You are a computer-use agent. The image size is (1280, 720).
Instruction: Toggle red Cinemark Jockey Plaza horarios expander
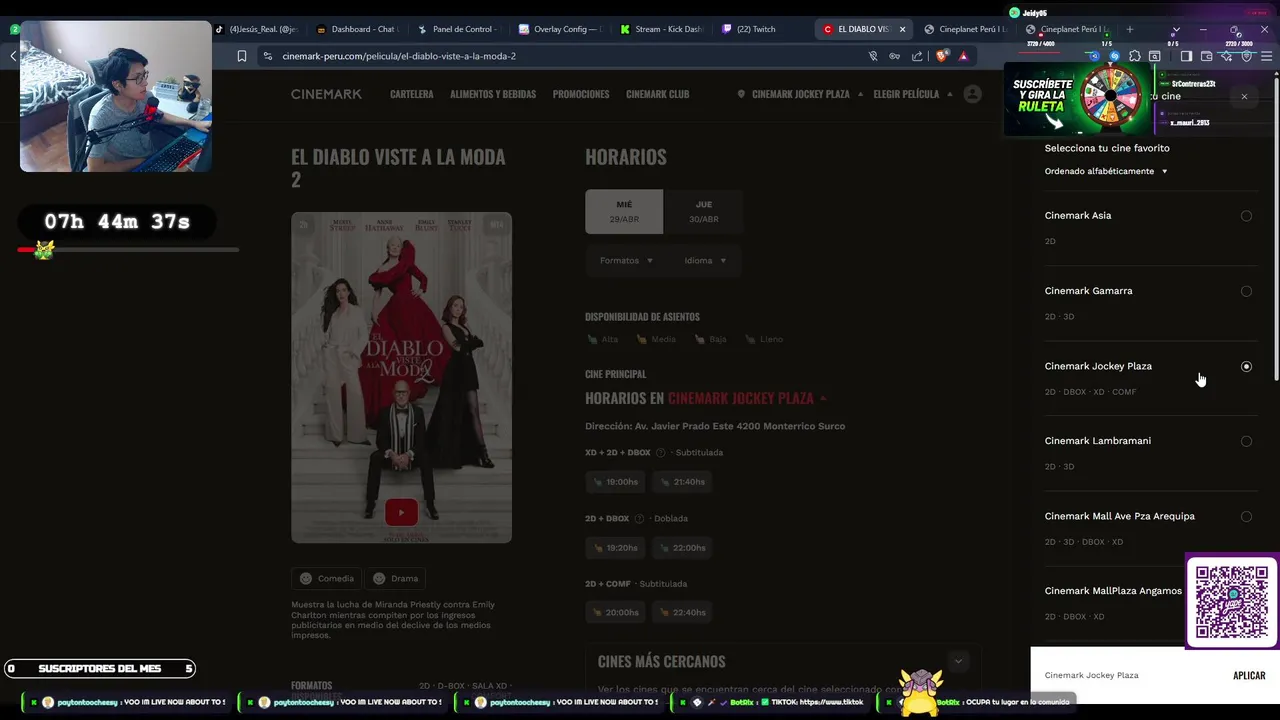[823, 398]
